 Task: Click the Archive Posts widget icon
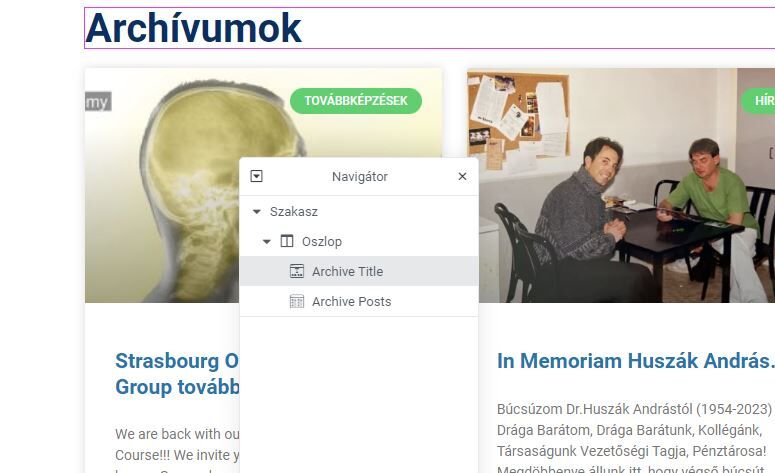[297, 301]
